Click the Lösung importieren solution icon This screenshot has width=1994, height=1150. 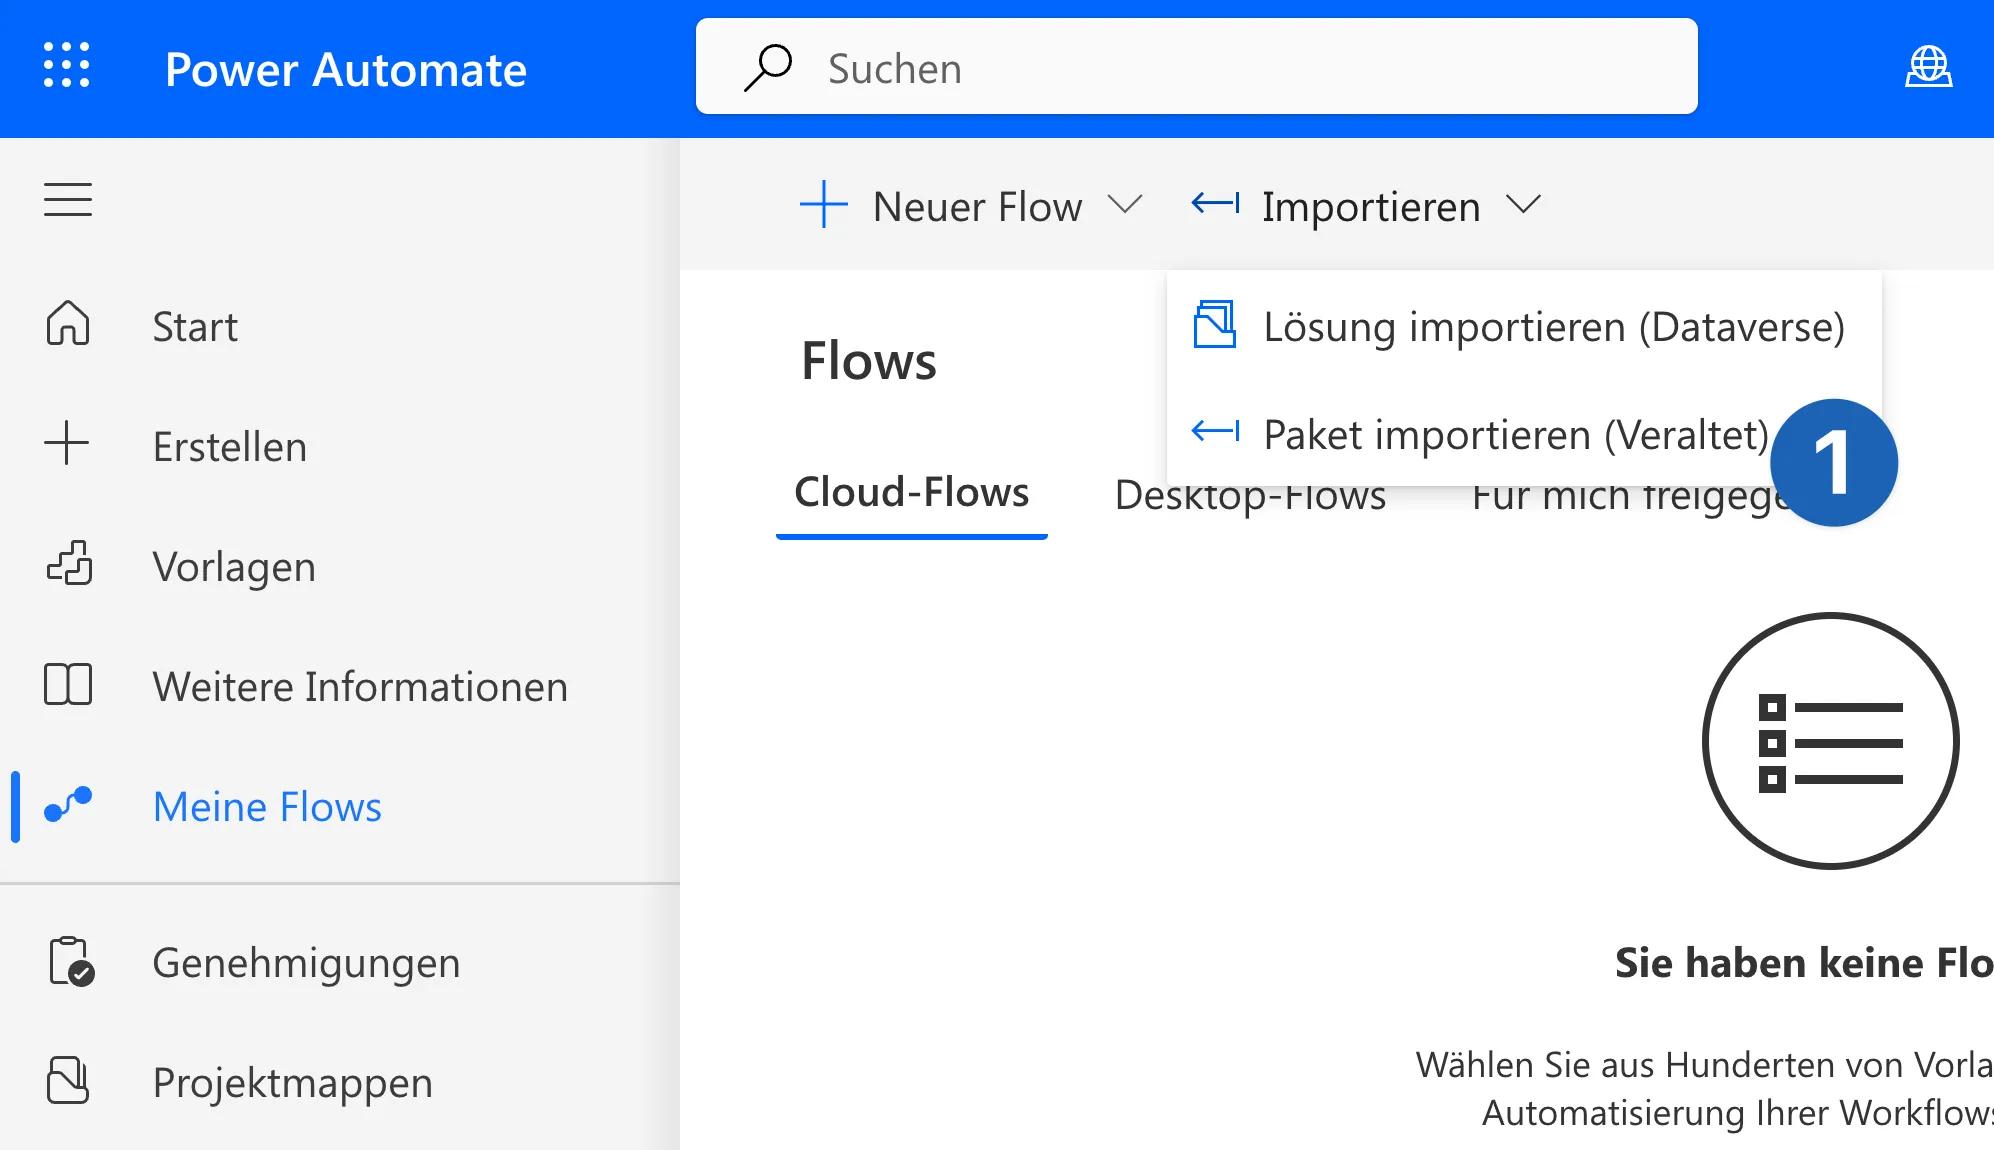[x=1214, y=325]
